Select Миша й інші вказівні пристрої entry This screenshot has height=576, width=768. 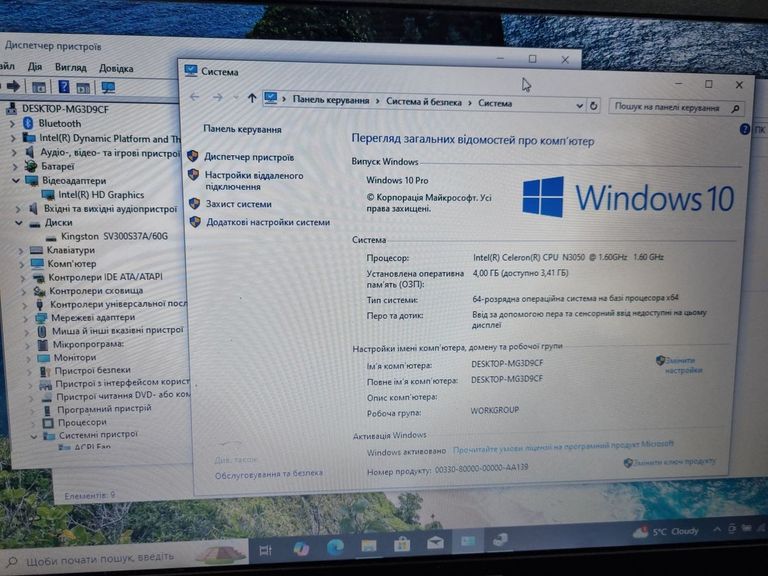pos(118,331)
